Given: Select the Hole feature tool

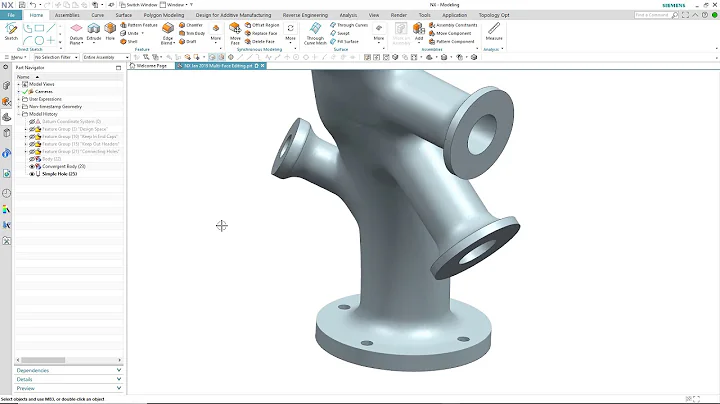Looking at the screenshot, I should click(x=110, y=32).
